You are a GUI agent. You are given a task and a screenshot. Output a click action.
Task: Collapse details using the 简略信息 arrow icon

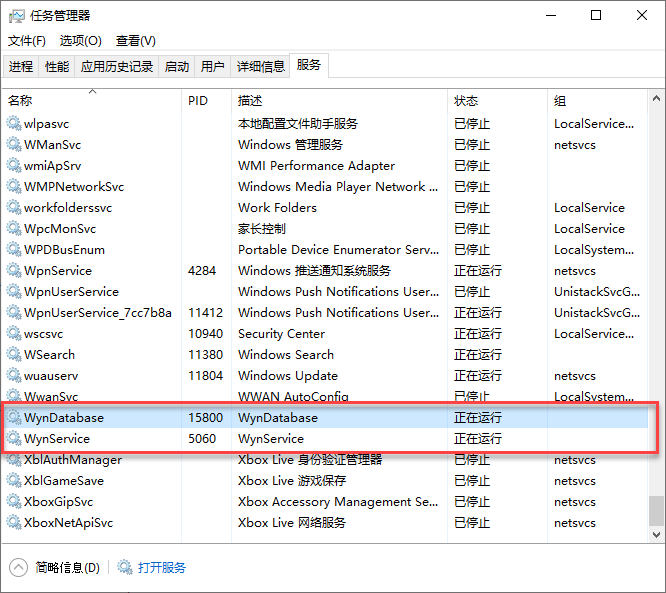point(18,567)
